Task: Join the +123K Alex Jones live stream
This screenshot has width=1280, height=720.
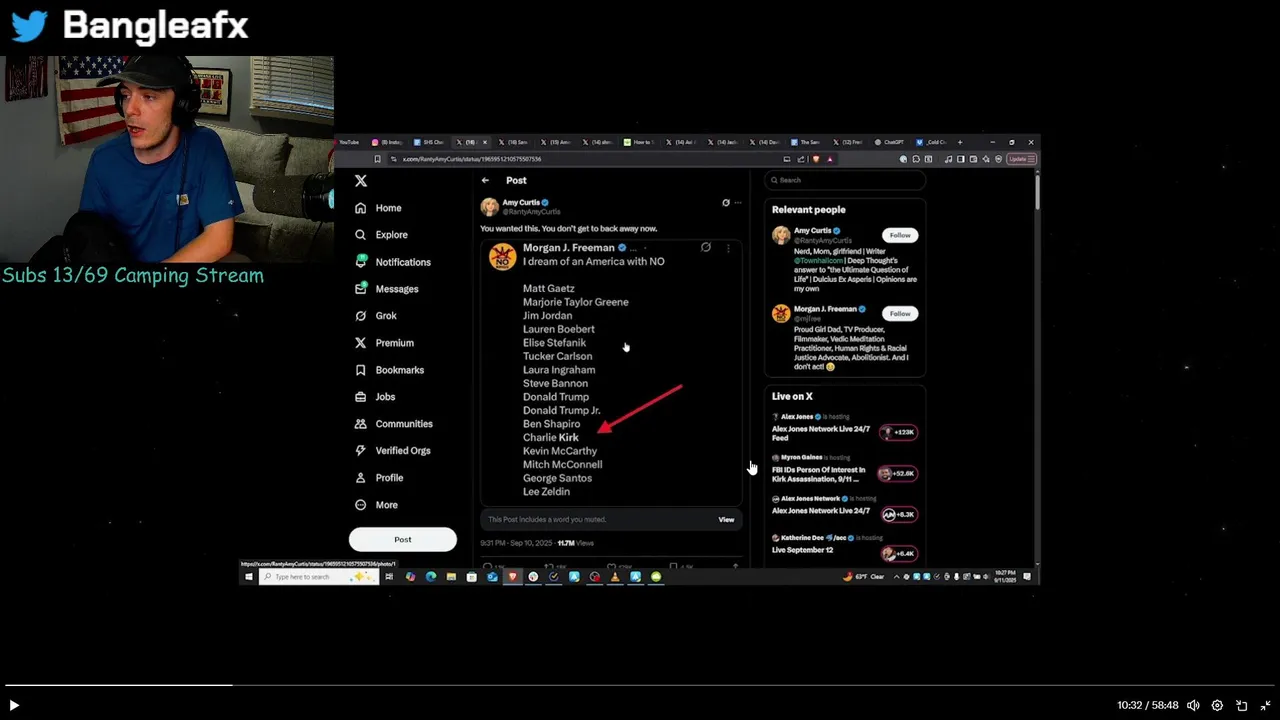Action: tap(898, 432)
